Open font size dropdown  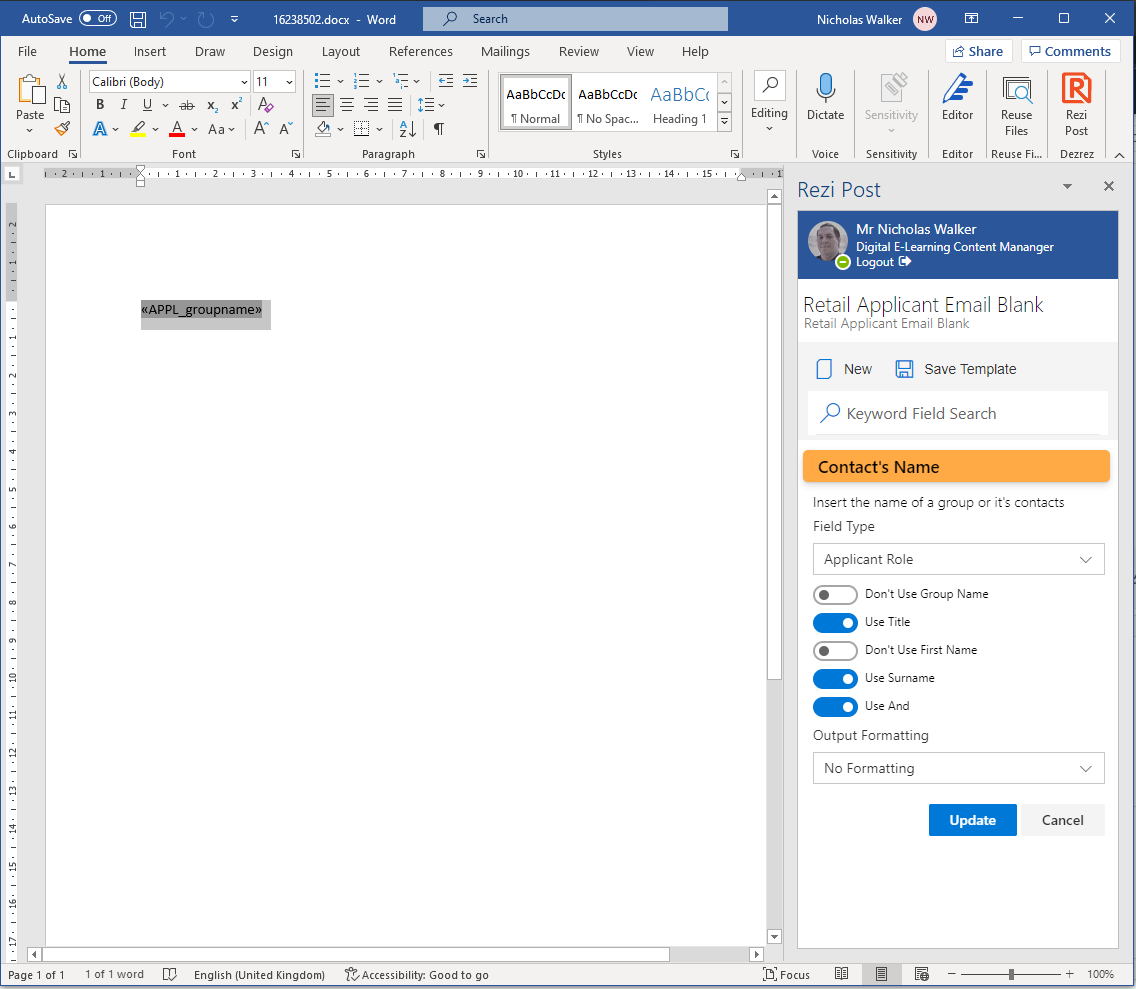point(289,82)
